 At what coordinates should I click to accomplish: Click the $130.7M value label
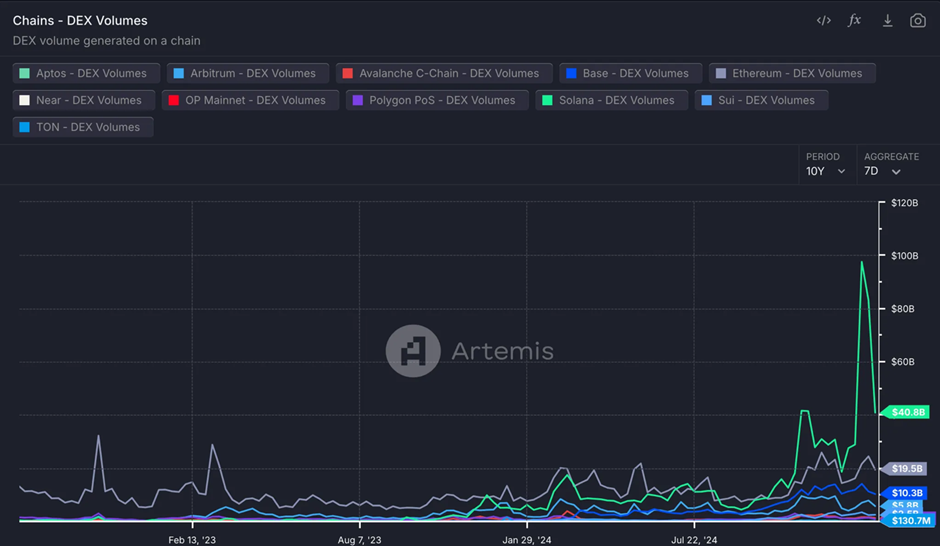point(909,520)
